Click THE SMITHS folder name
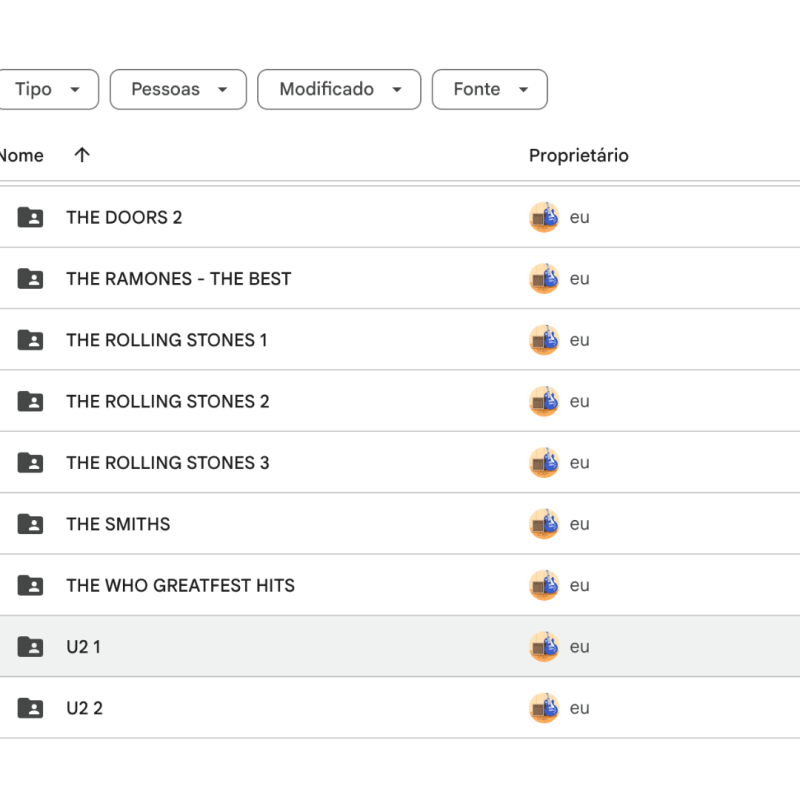800x800 pixels. coord(118,524)
